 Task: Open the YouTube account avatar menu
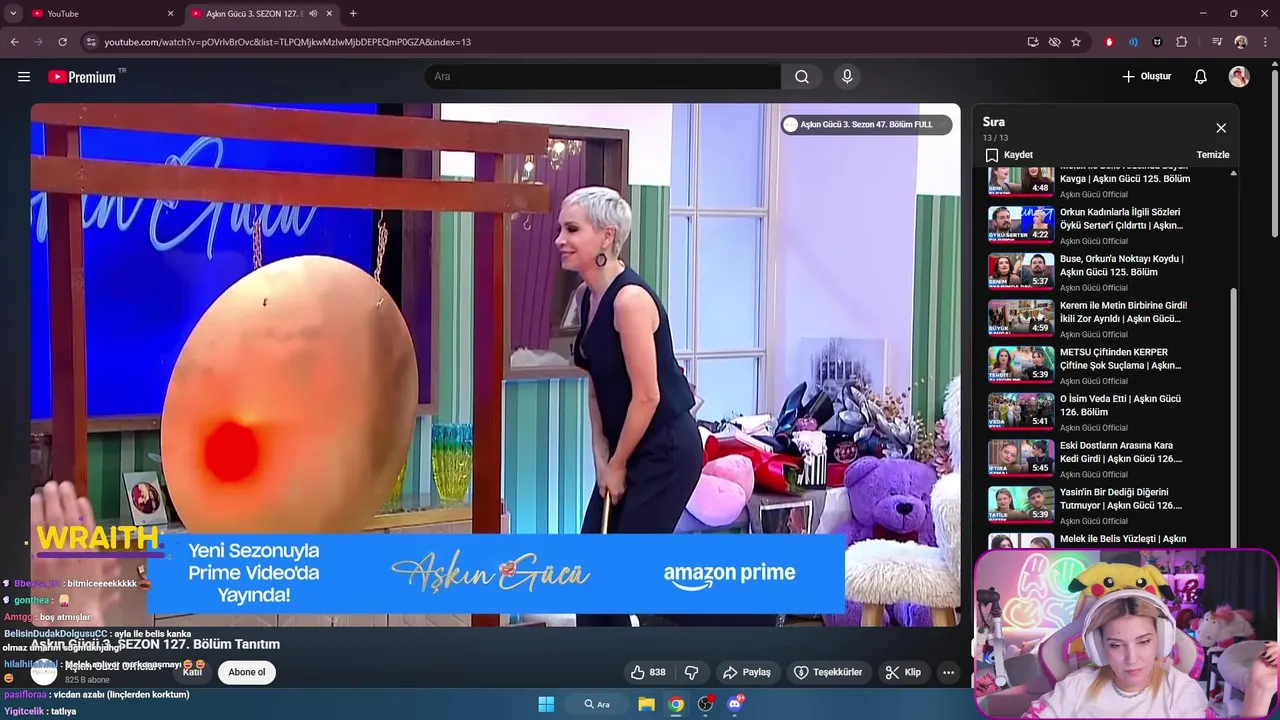(x=1239, y=77)
